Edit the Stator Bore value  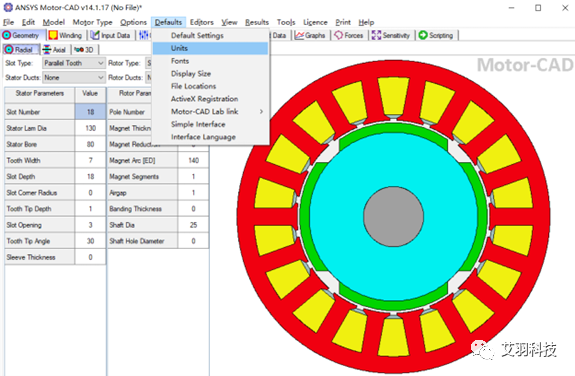pyautogui.click(x=90, y=144)
